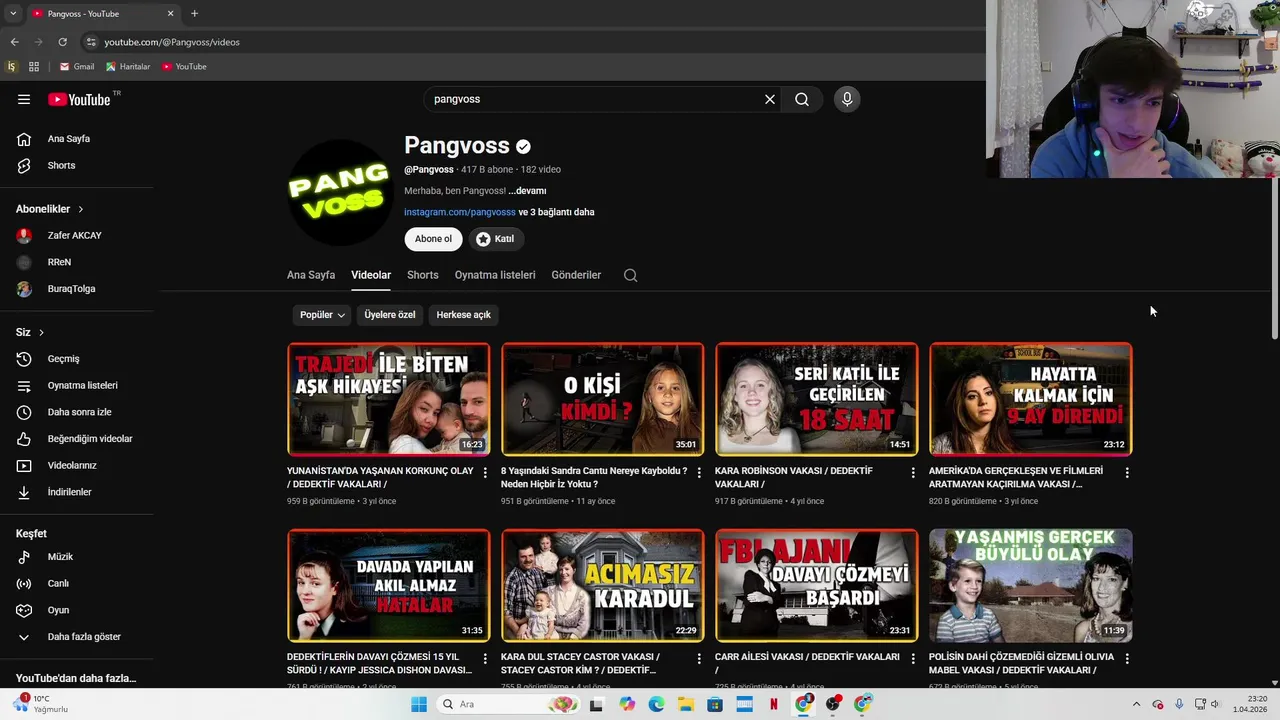Open the Gmail bookmark
This screenshot has height=720, width=1280.
click(x=77, y=67)
